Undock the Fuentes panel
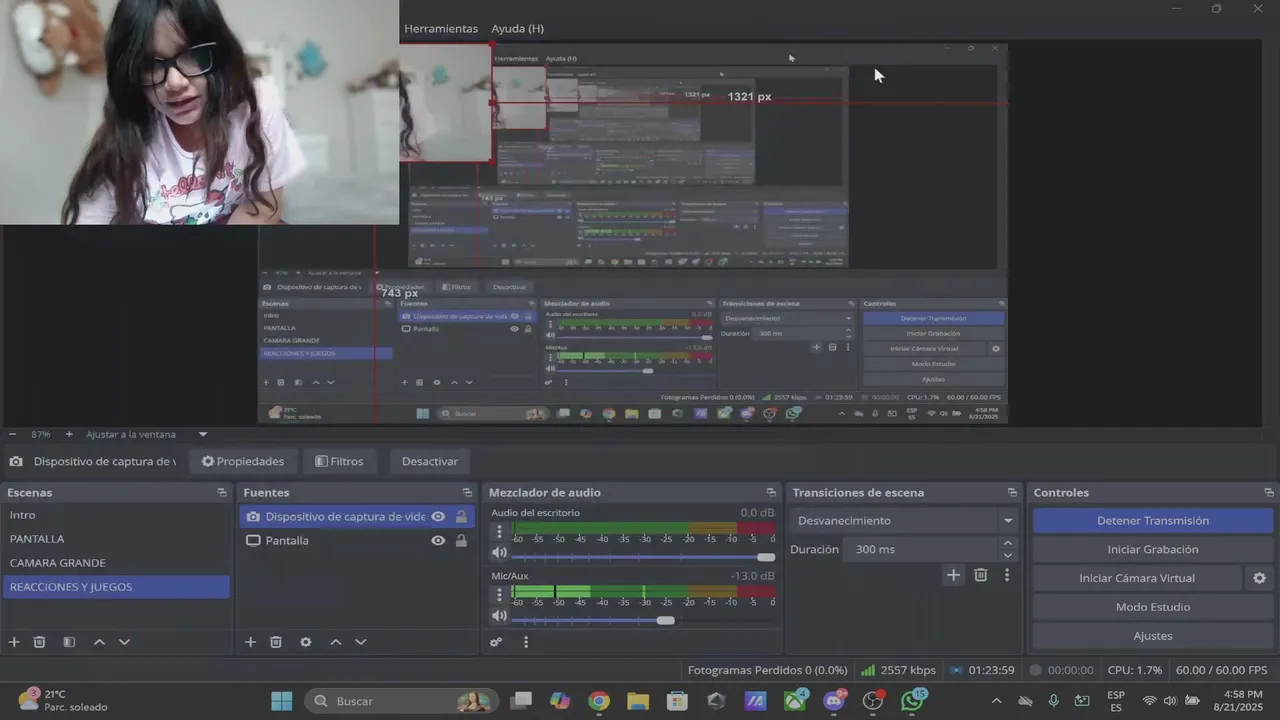The image size is (1280, 720). pos(467,493)
